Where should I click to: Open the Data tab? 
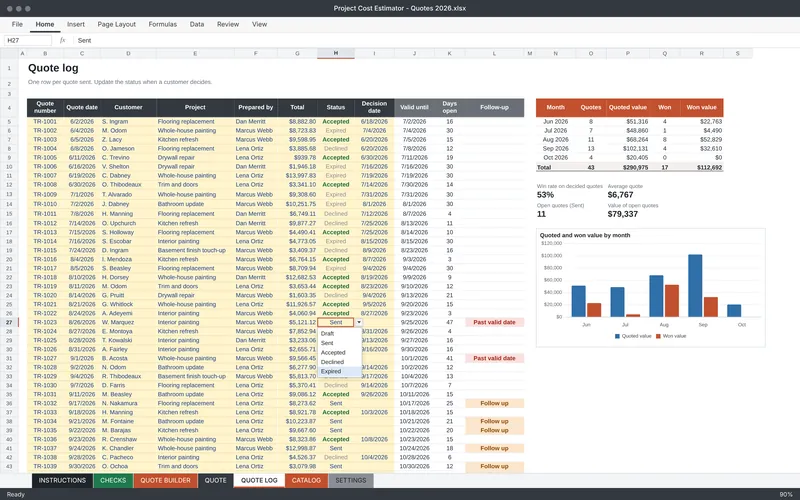pos(196,24)
